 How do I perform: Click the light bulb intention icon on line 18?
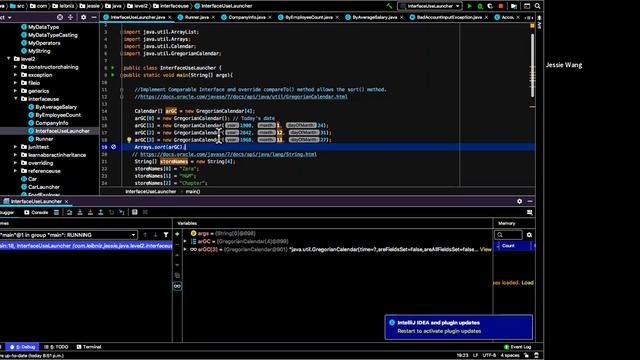click(129, 140)
